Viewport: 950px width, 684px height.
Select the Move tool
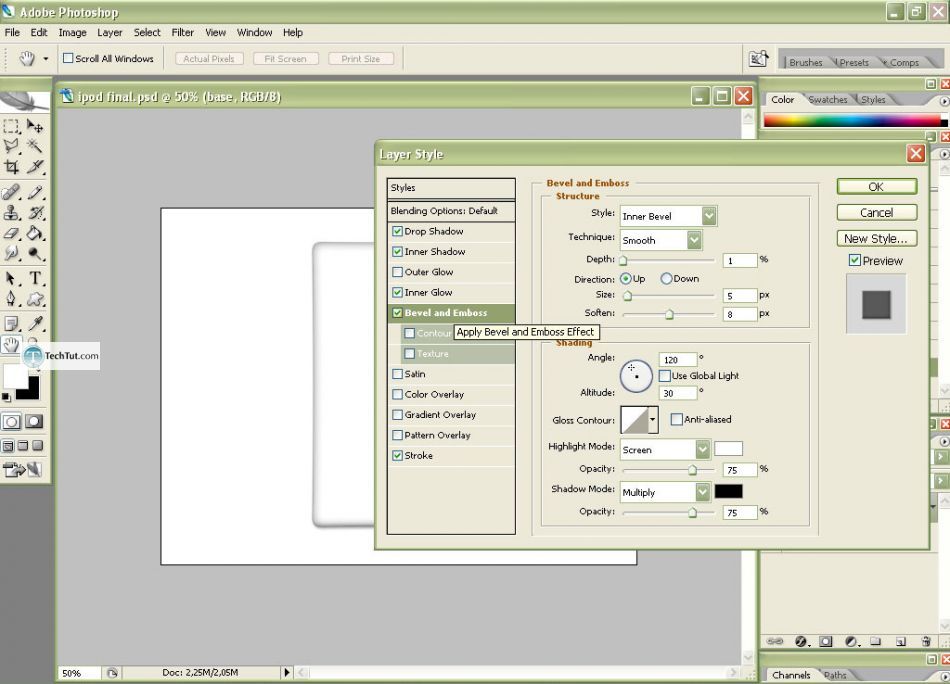(x=35, y=126)
